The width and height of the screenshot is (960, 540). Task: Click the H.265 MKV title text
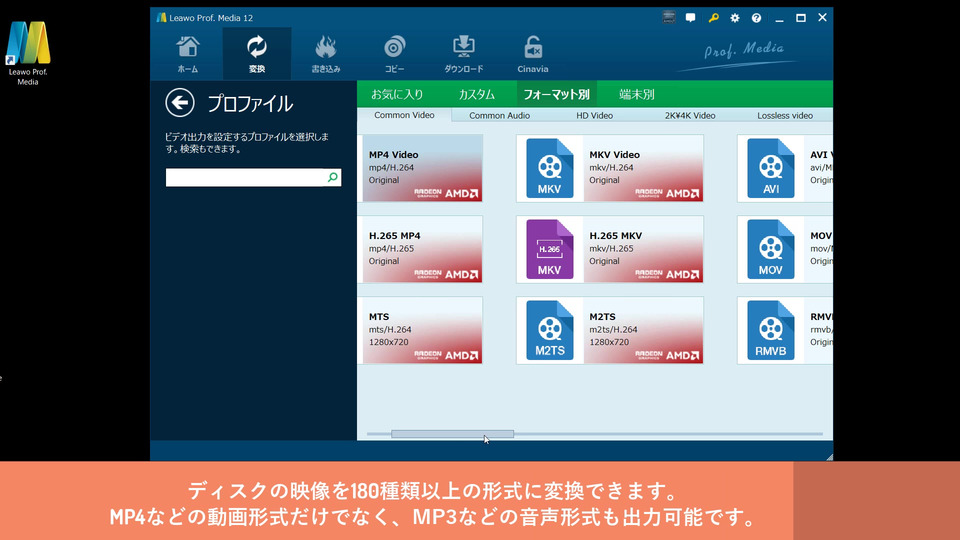(x=615, y=236)
